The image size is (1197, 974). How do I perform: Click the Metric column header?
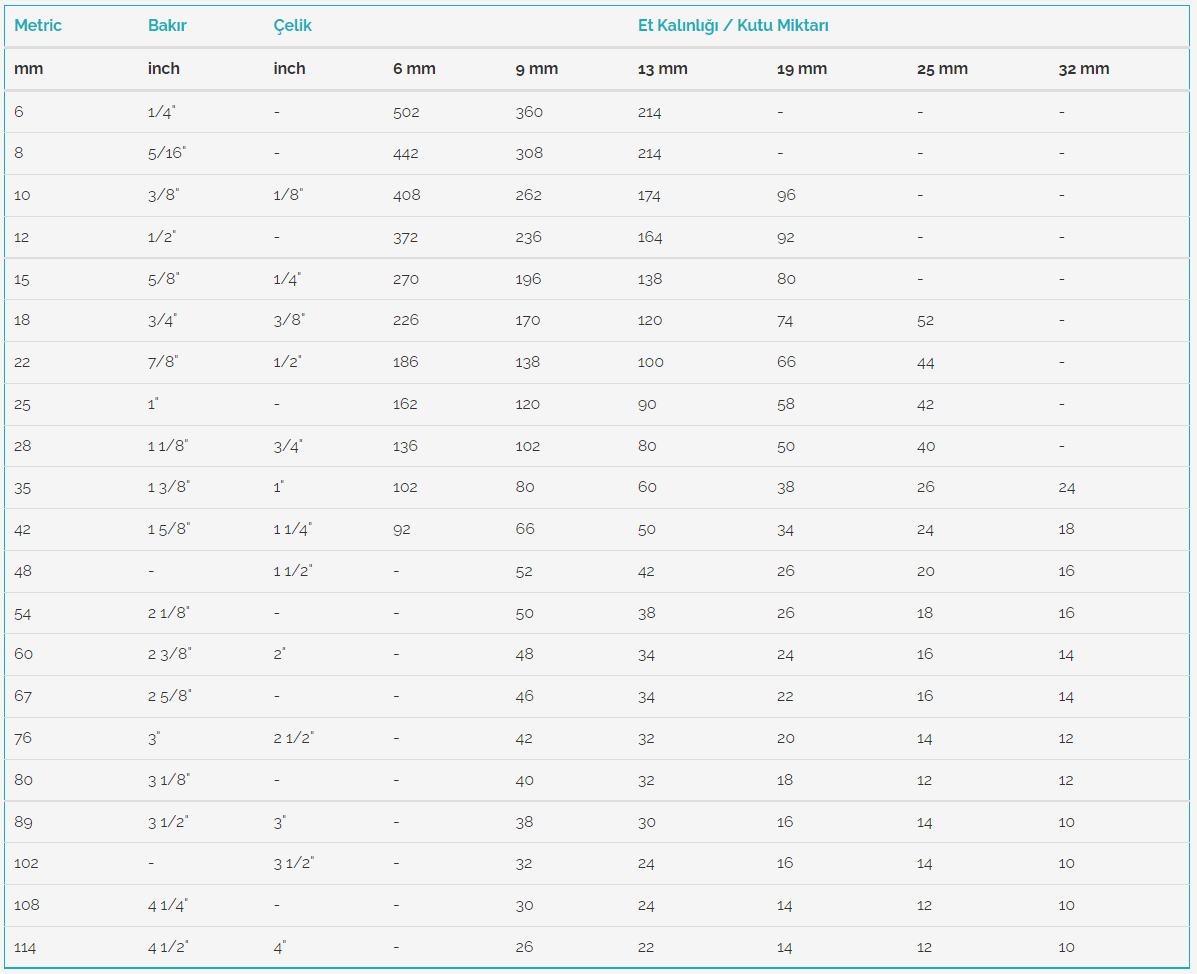[38, 26]
